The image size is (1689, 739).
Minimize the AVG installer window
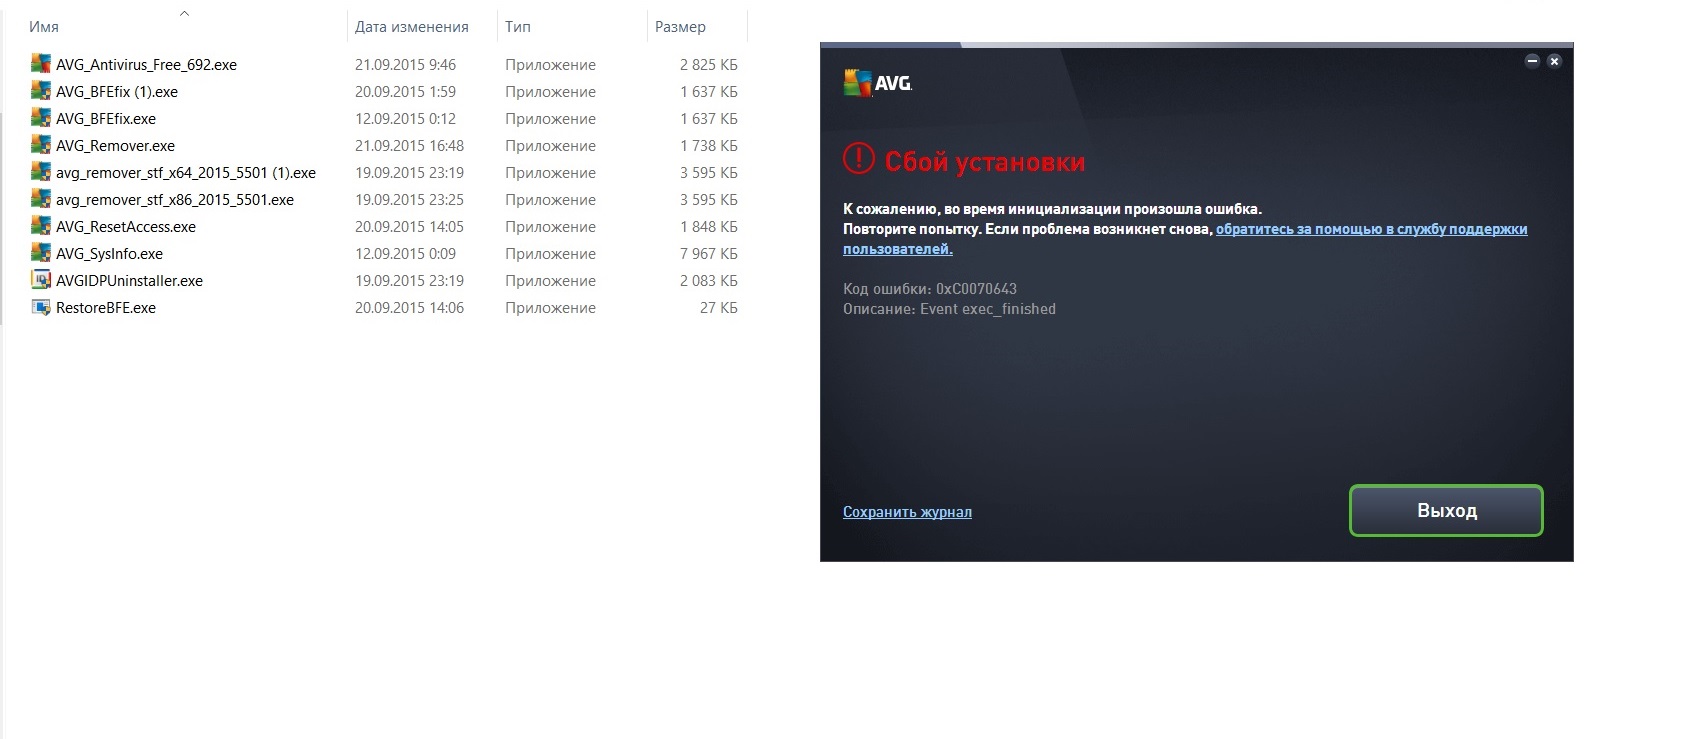coord(1531,61)
